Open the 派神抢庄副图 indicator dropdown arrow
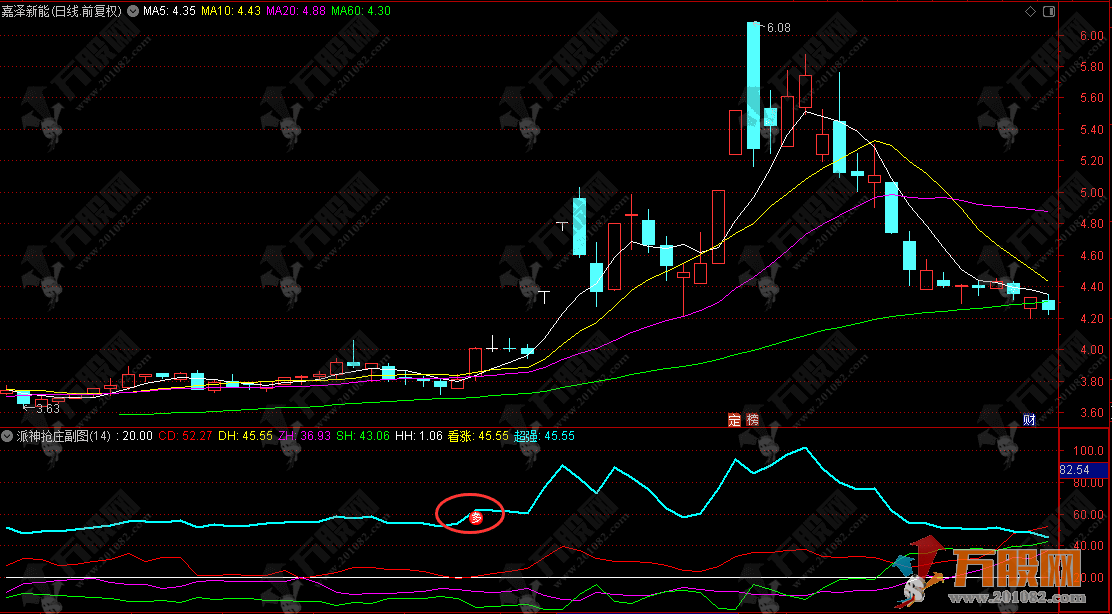This screenshot has width=1112, height=614. point(8,436)
